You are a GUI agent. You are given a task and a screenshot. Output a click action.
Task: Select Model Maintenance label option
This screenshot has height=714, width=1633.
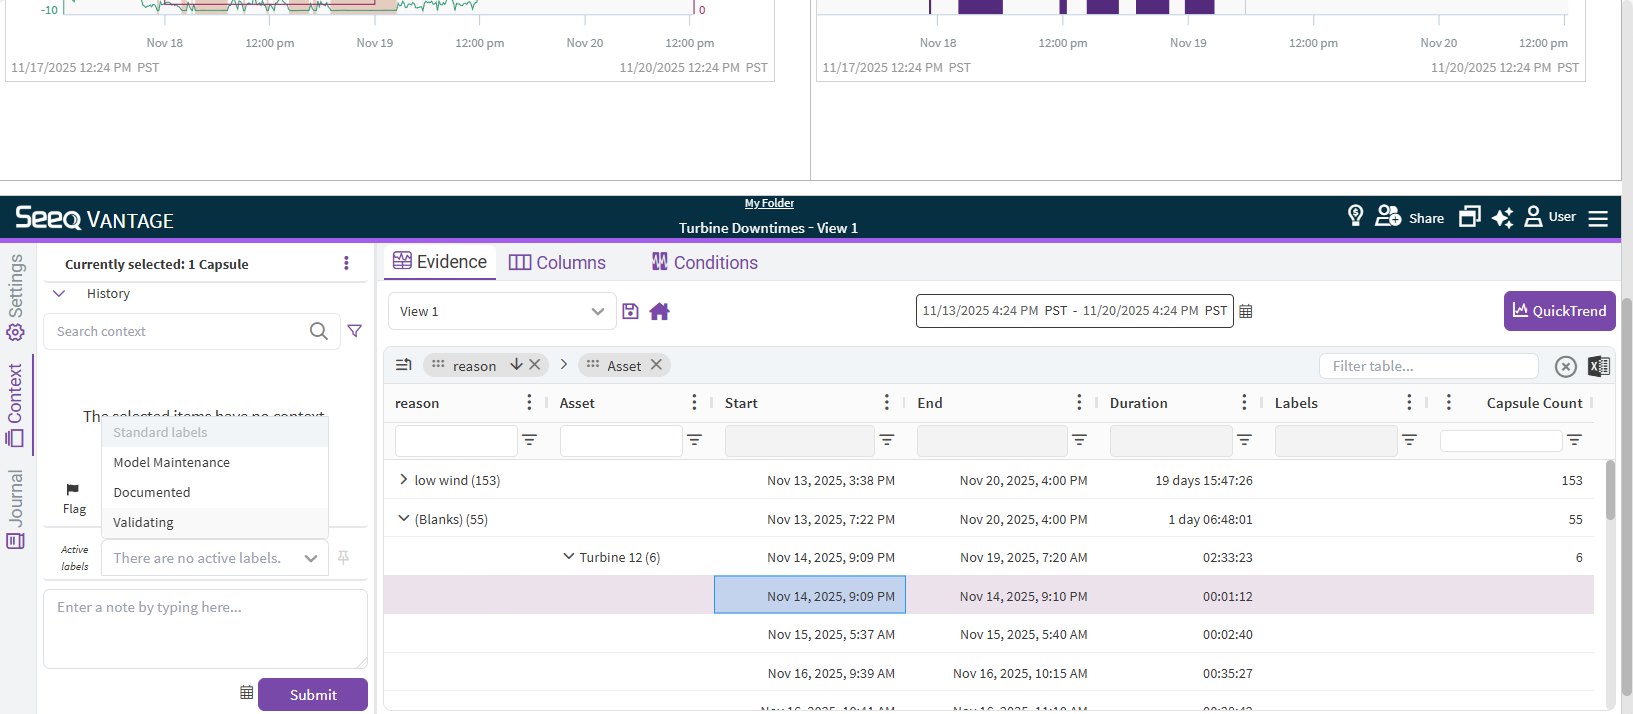171,462
